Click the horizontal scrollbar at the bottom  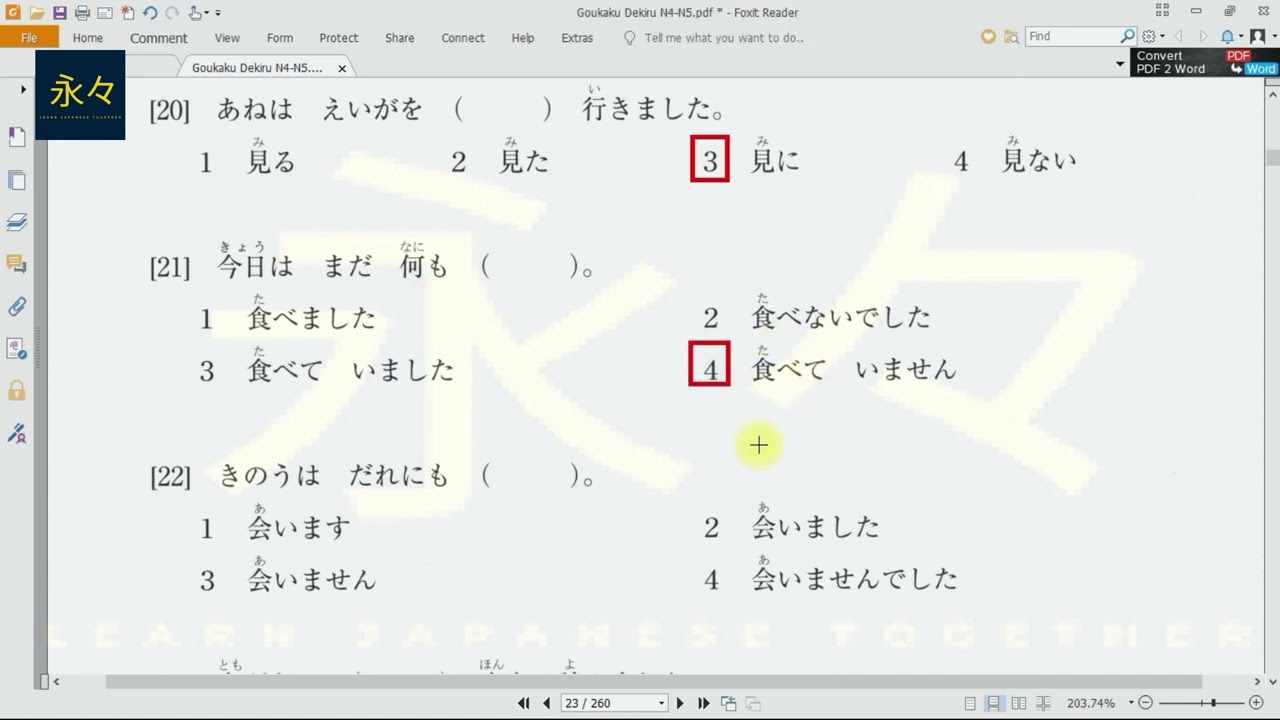coord(654,681)
